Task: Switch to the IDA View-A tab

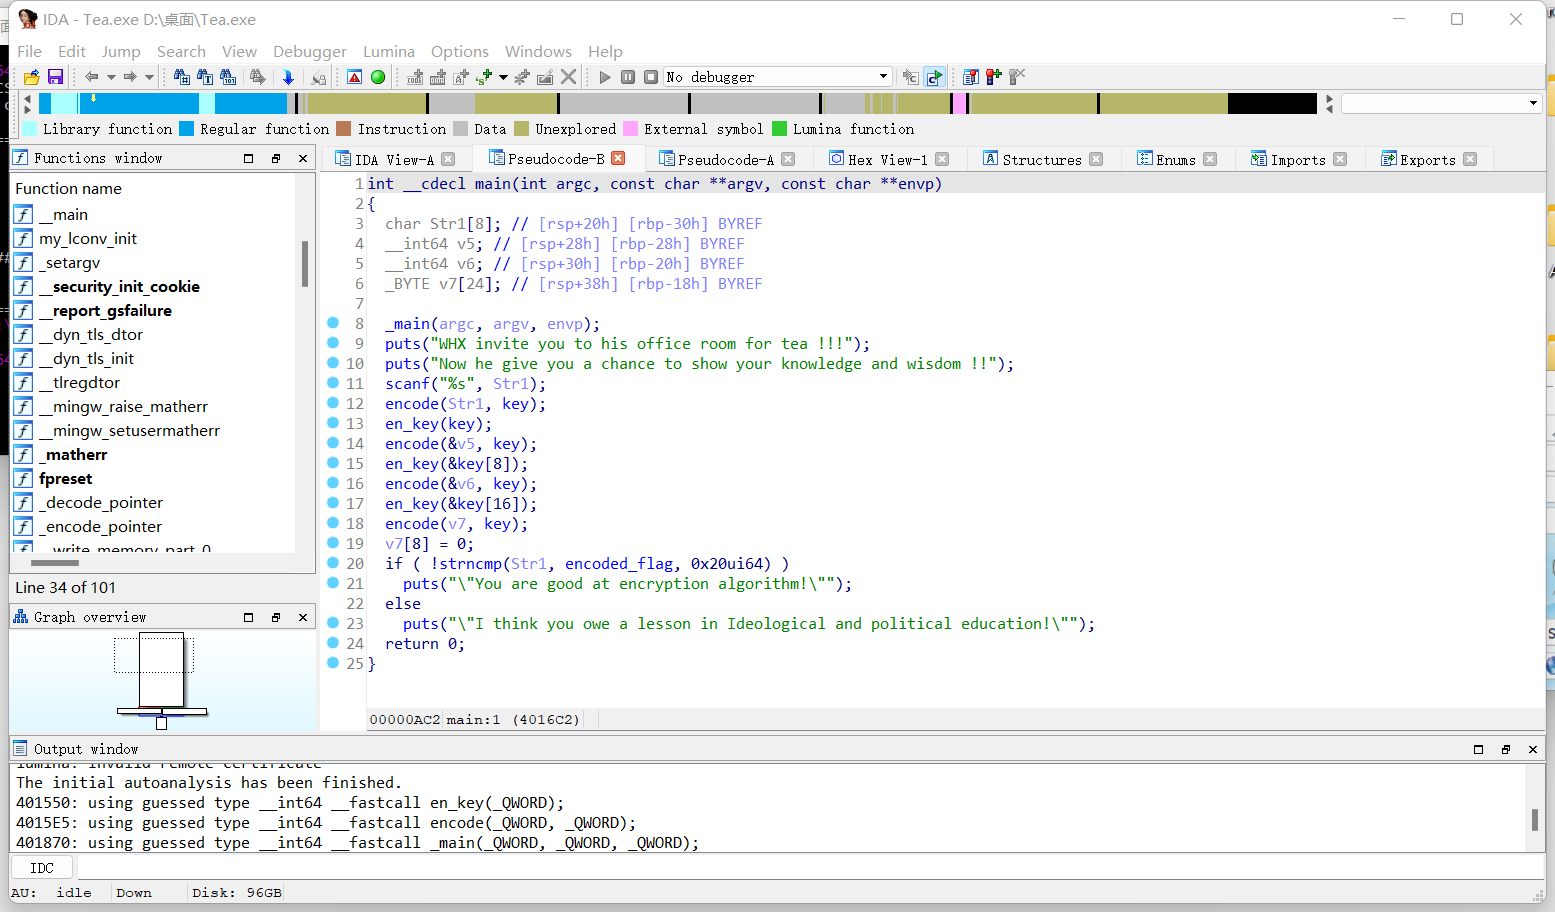Action: (x=394, y=160)
